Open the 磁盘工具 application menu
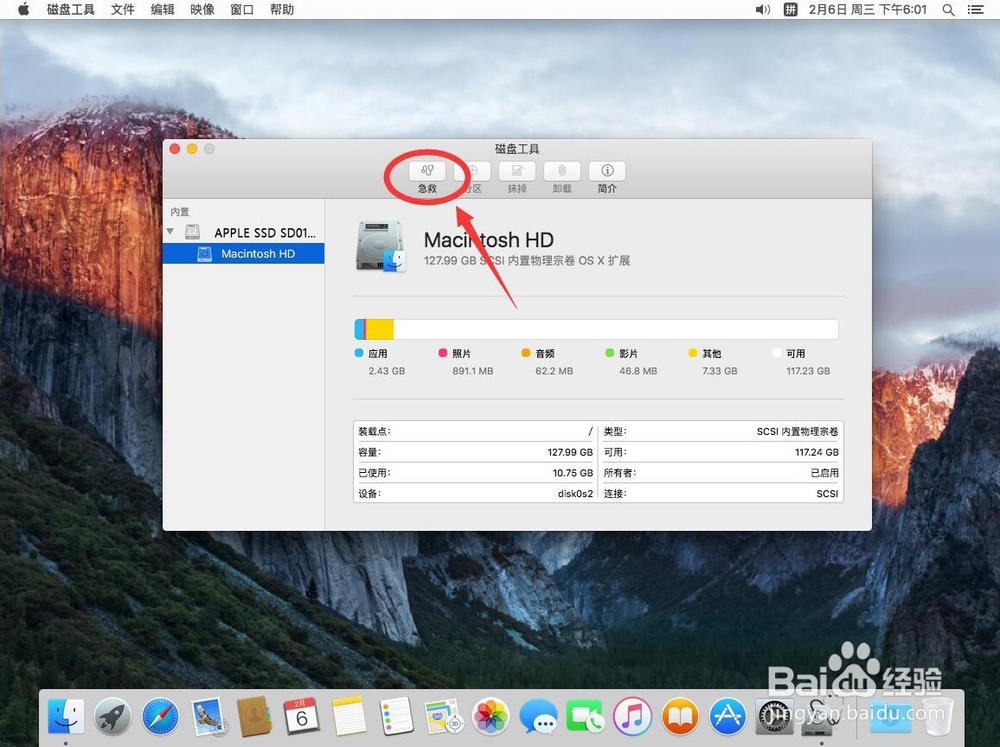1000x747 pixels. click(71, 10)
